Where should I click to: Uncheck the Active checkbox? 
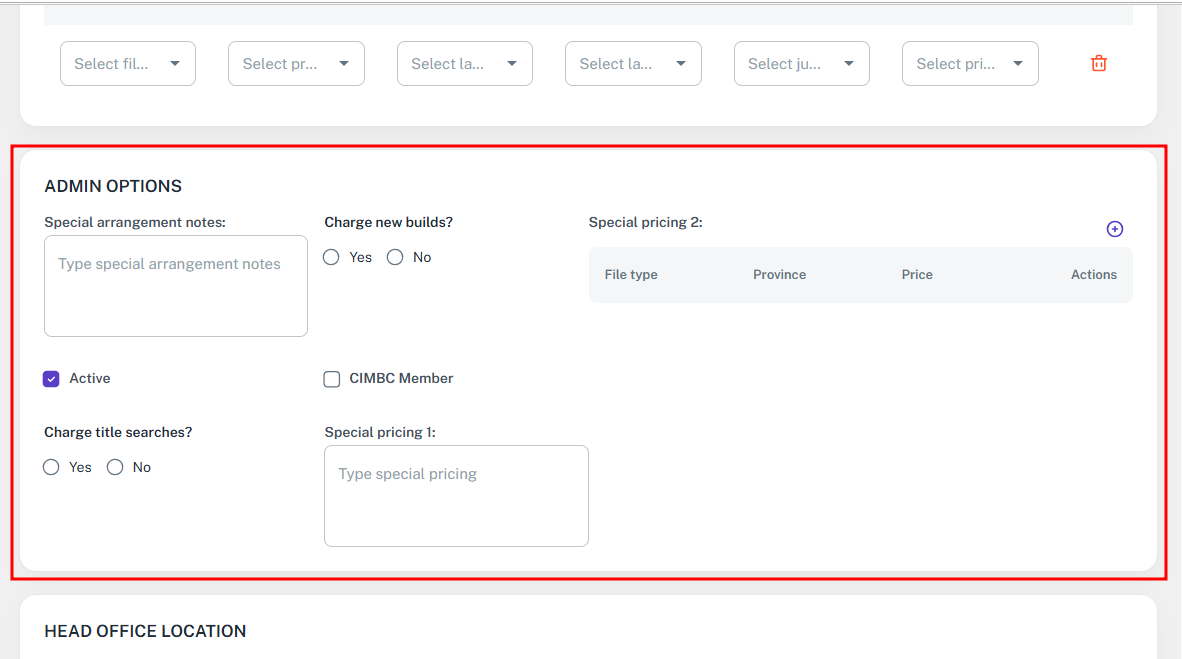51,379
